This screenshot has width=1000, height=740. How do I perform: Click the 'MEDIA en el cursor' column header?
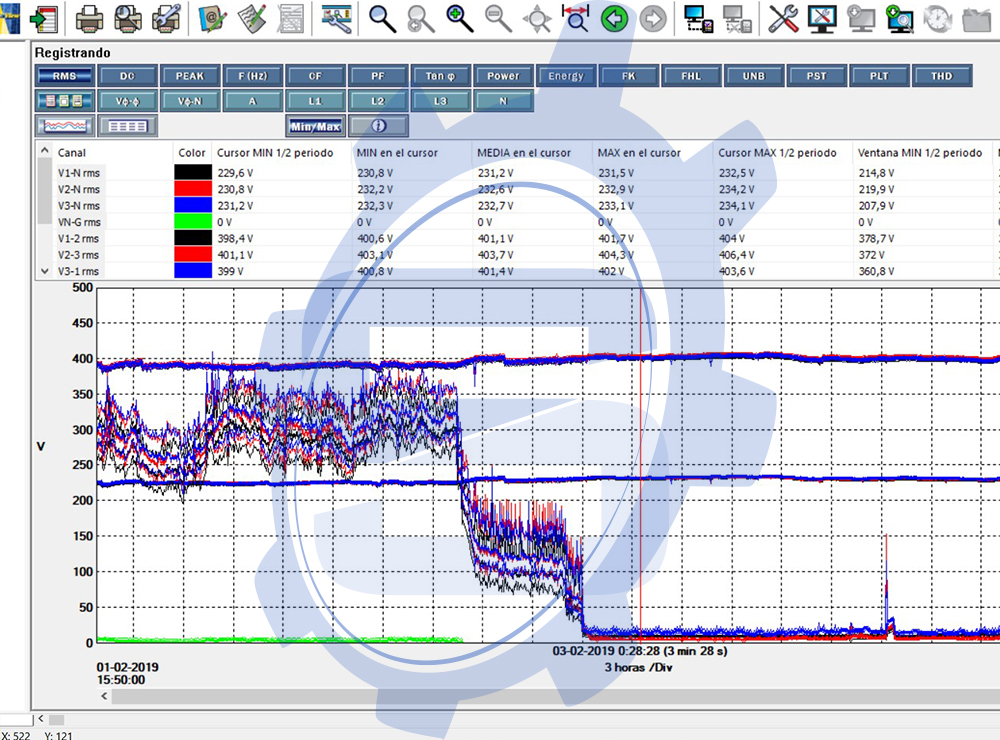coord(530,153)
